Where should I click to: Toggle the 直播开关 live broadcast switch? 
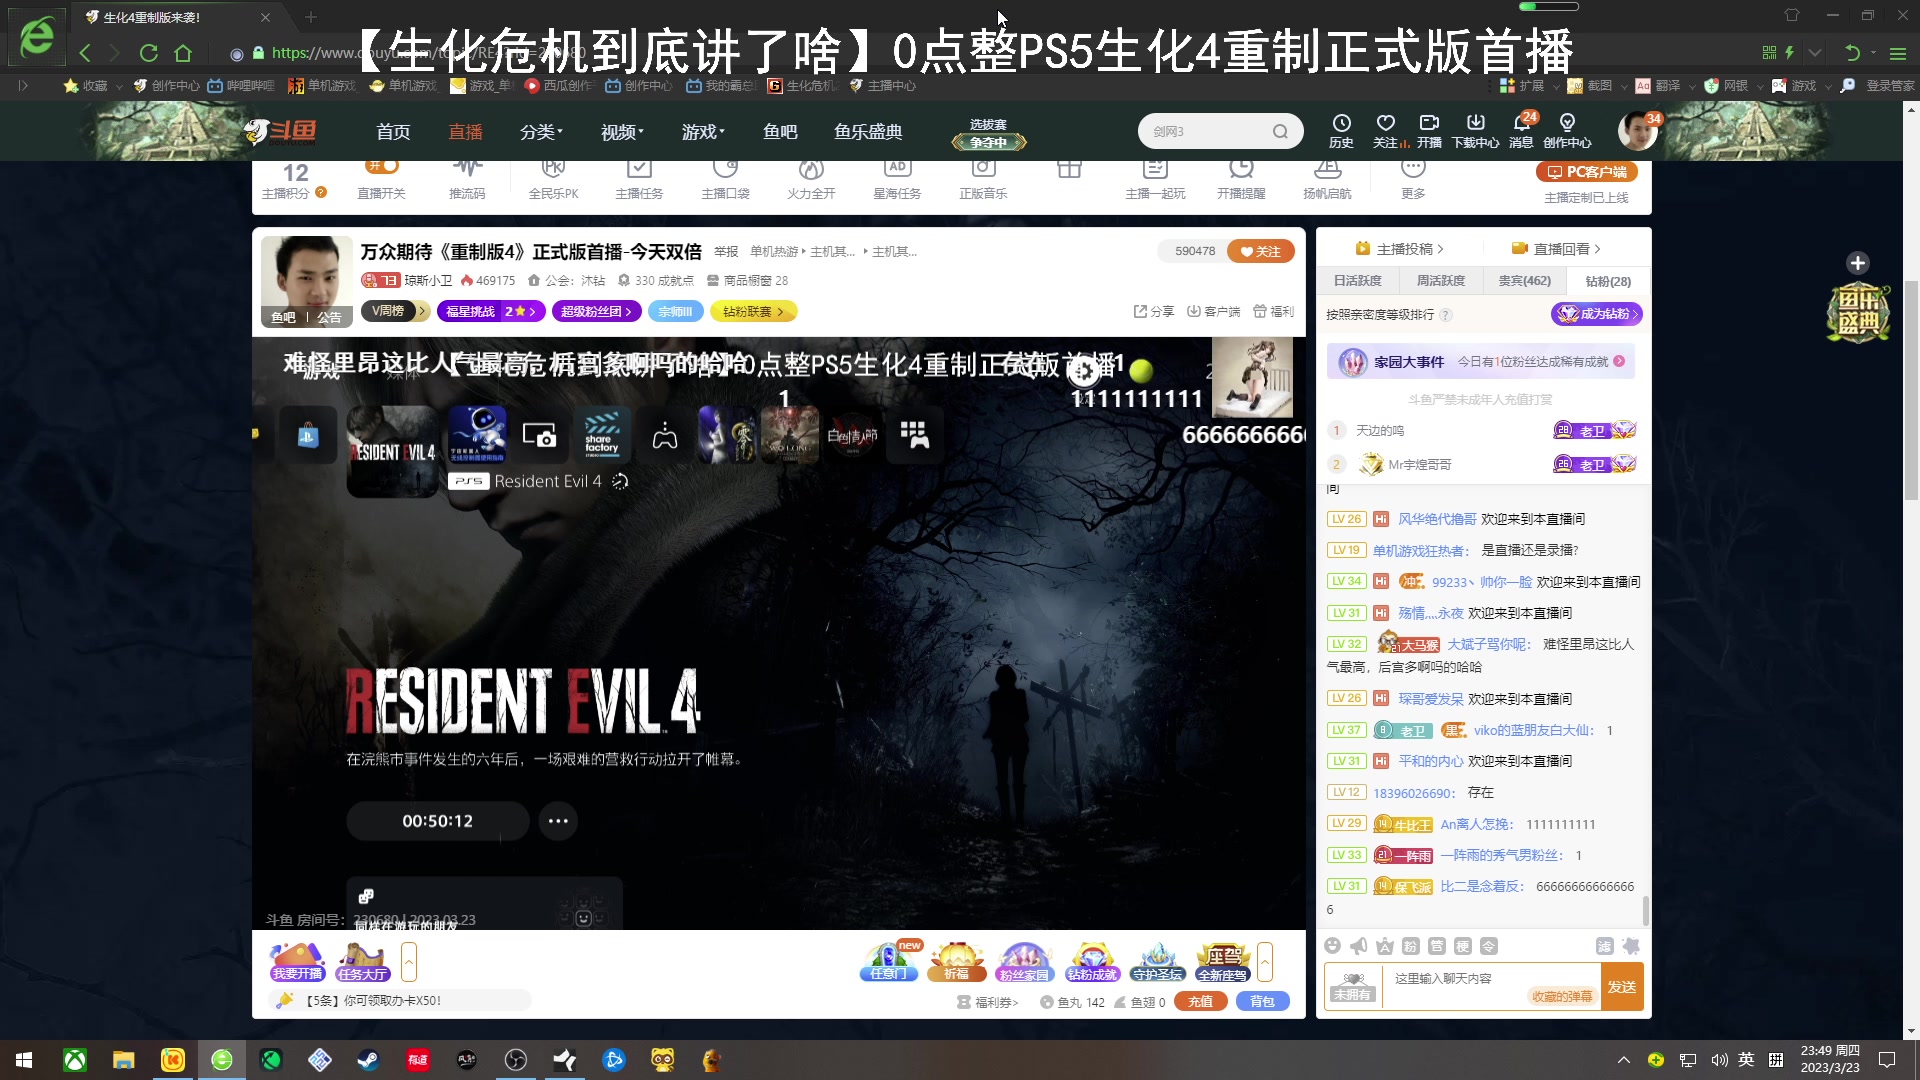[382, 168]
